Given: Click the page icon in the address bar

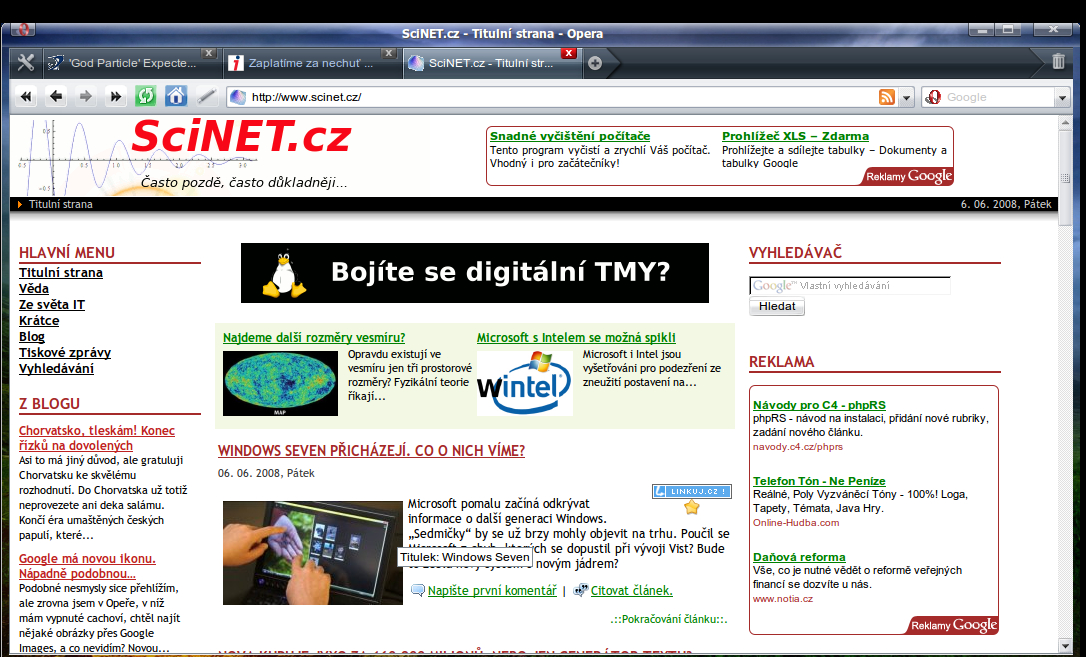Looking at the screenshot, I should (238, 97).
